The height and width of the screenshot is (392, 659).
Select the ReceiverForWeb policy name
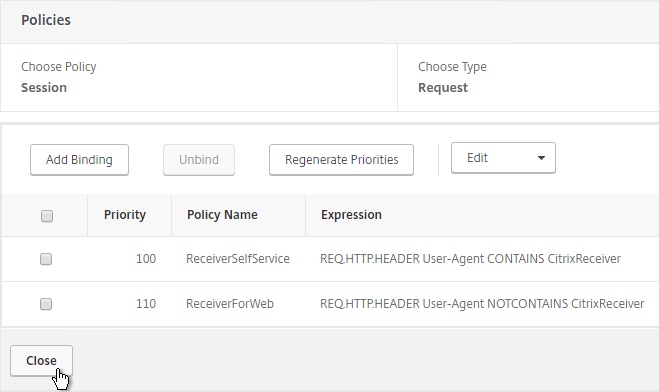(x=230, y=304)
